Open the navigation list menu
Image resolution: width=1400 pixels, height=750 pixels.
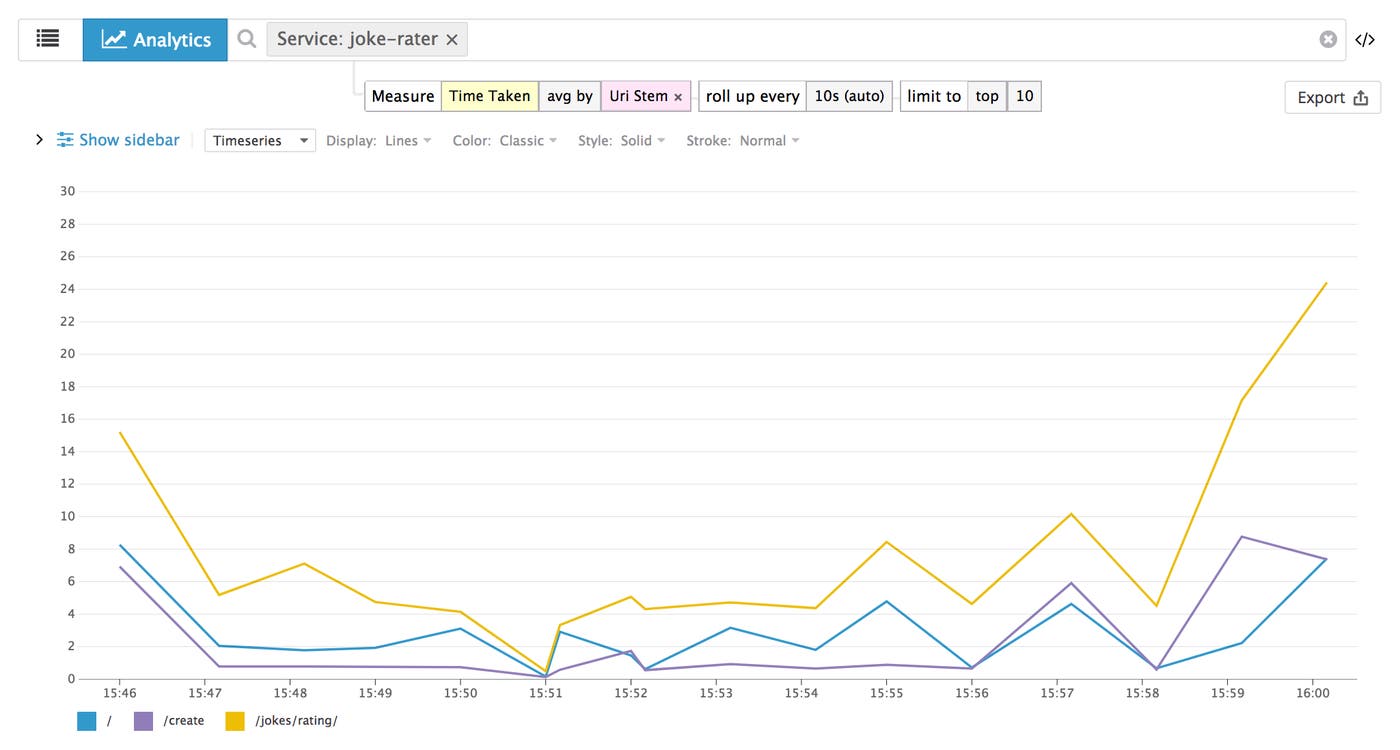pos(46,39)
